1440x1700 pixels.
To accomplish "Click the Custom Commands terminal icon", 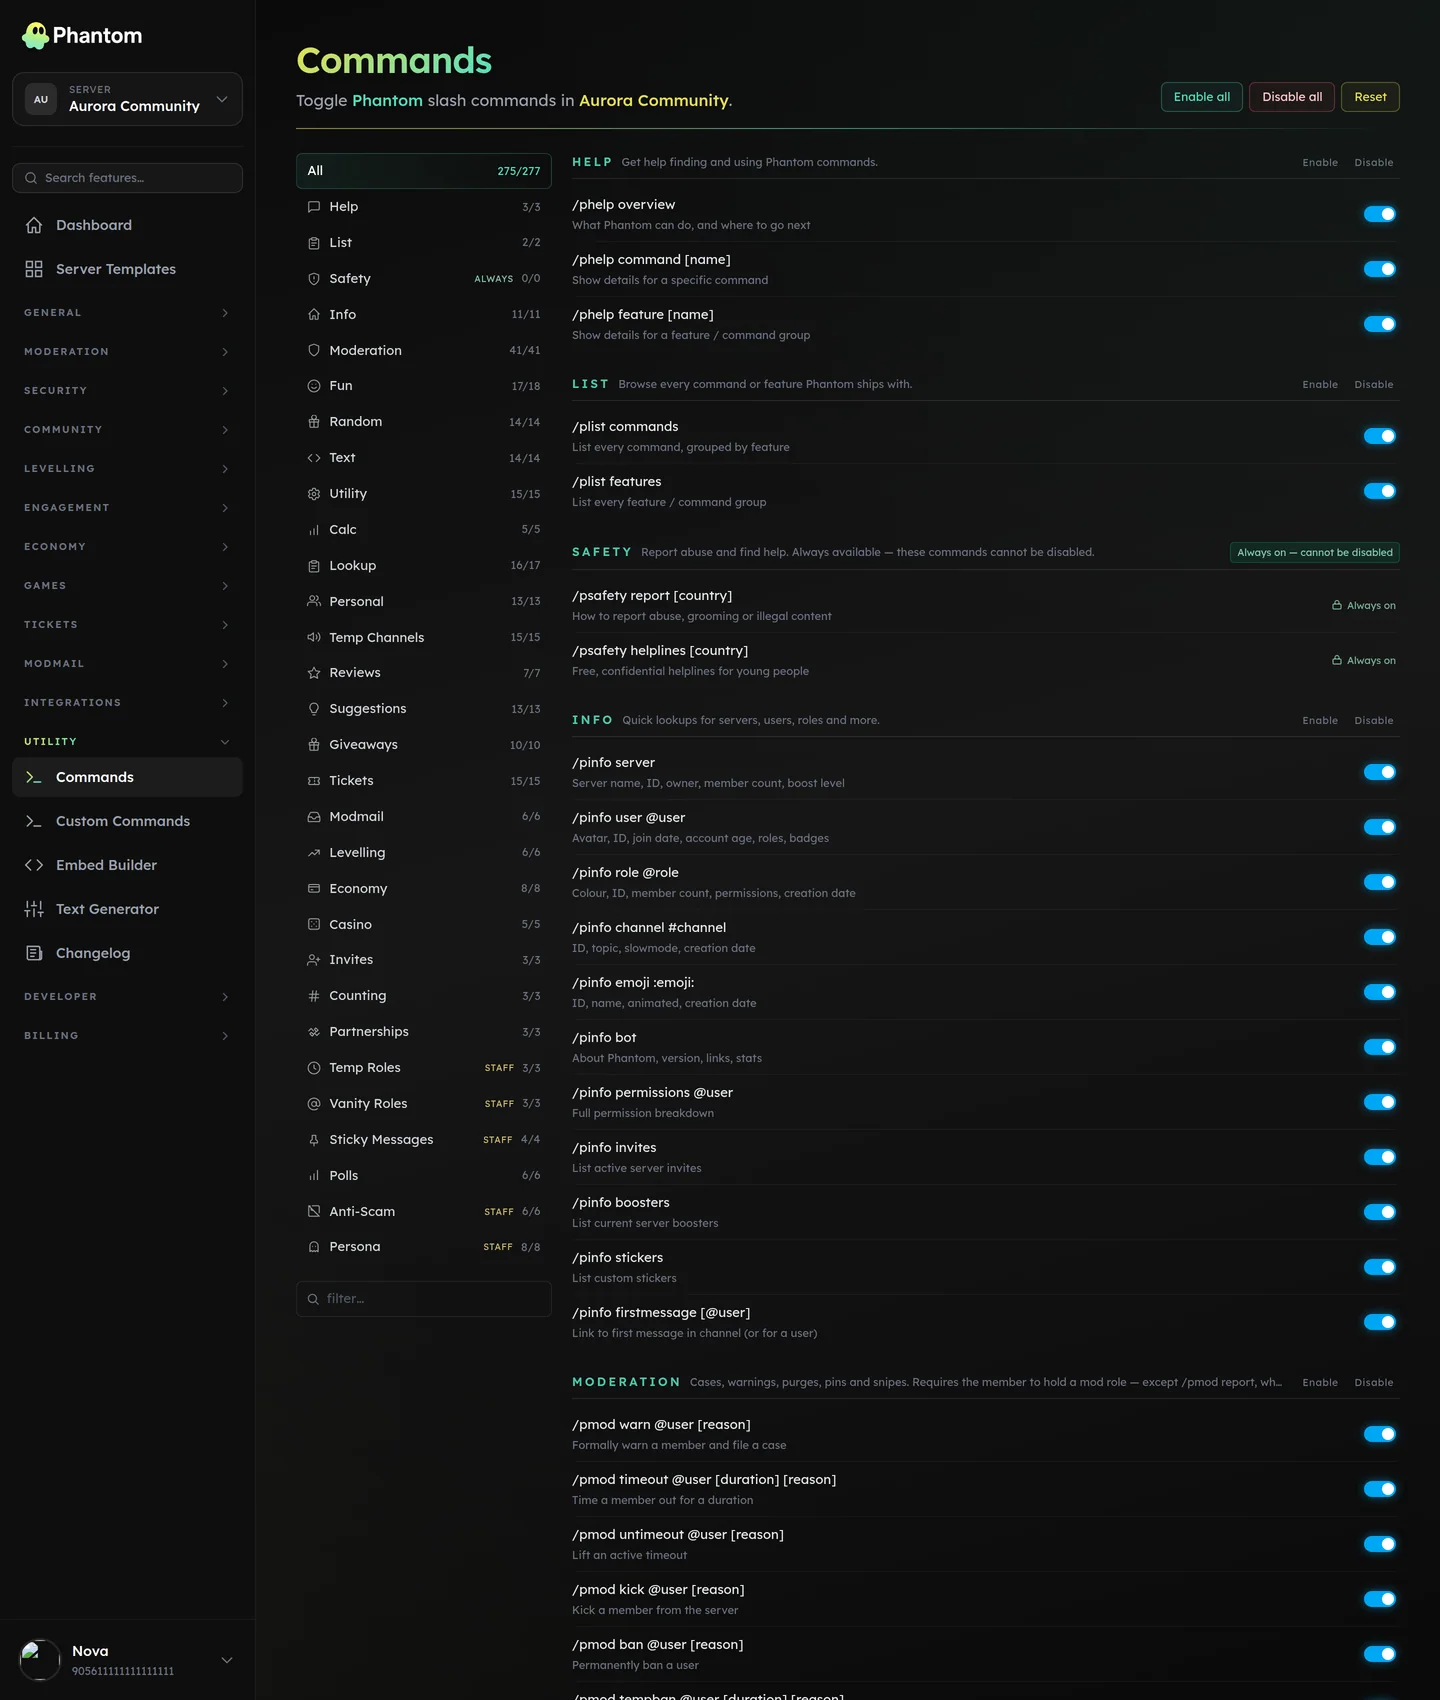I will click(x=34, y=821).
